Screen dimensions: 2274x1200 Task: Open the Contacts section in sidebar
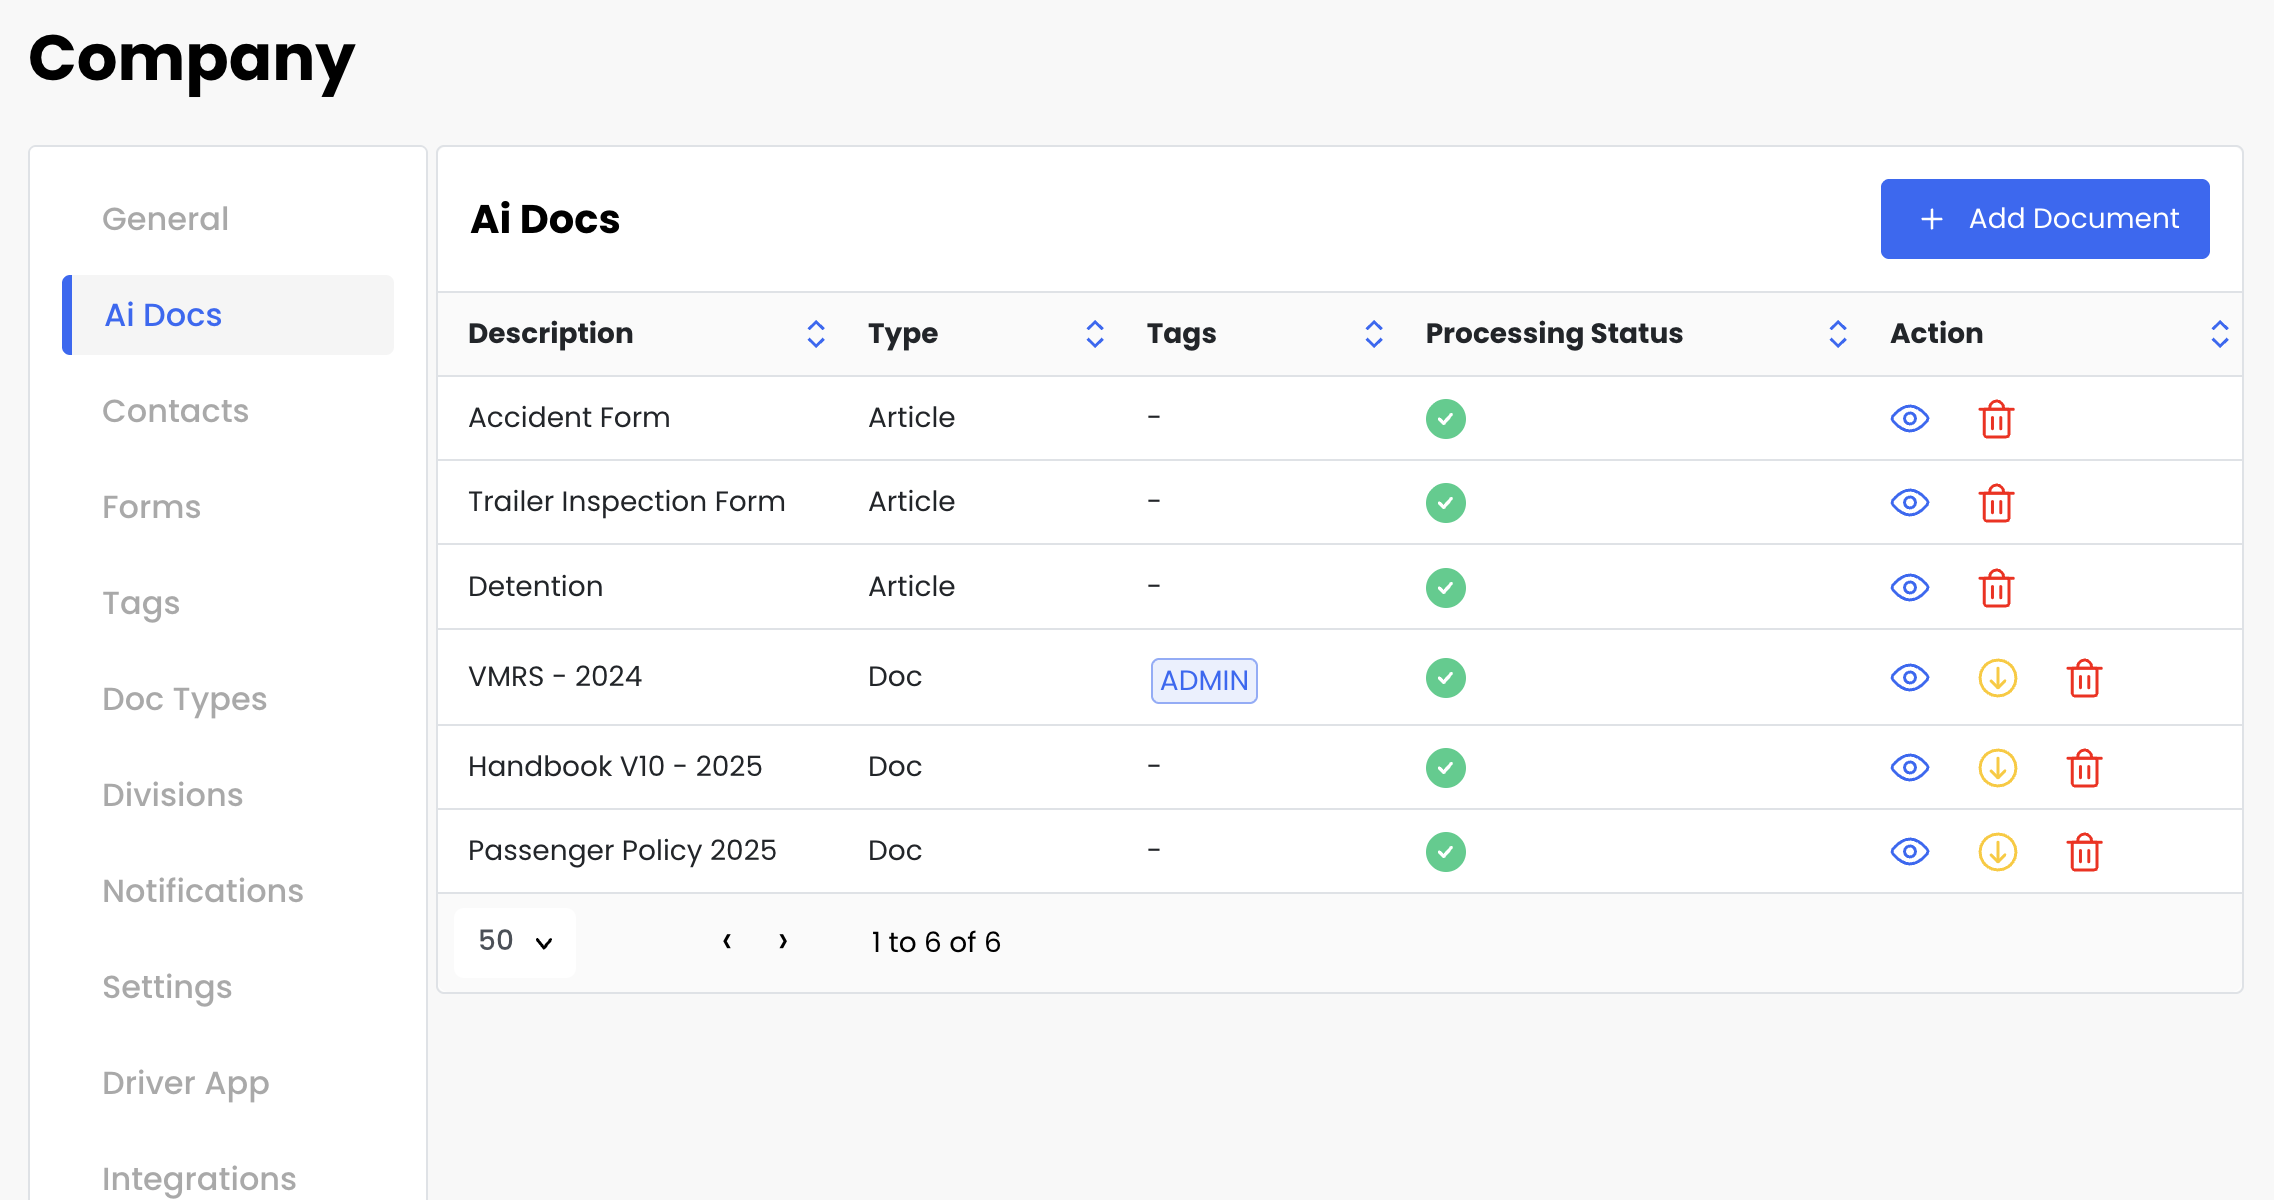click(x=175, y=411)
